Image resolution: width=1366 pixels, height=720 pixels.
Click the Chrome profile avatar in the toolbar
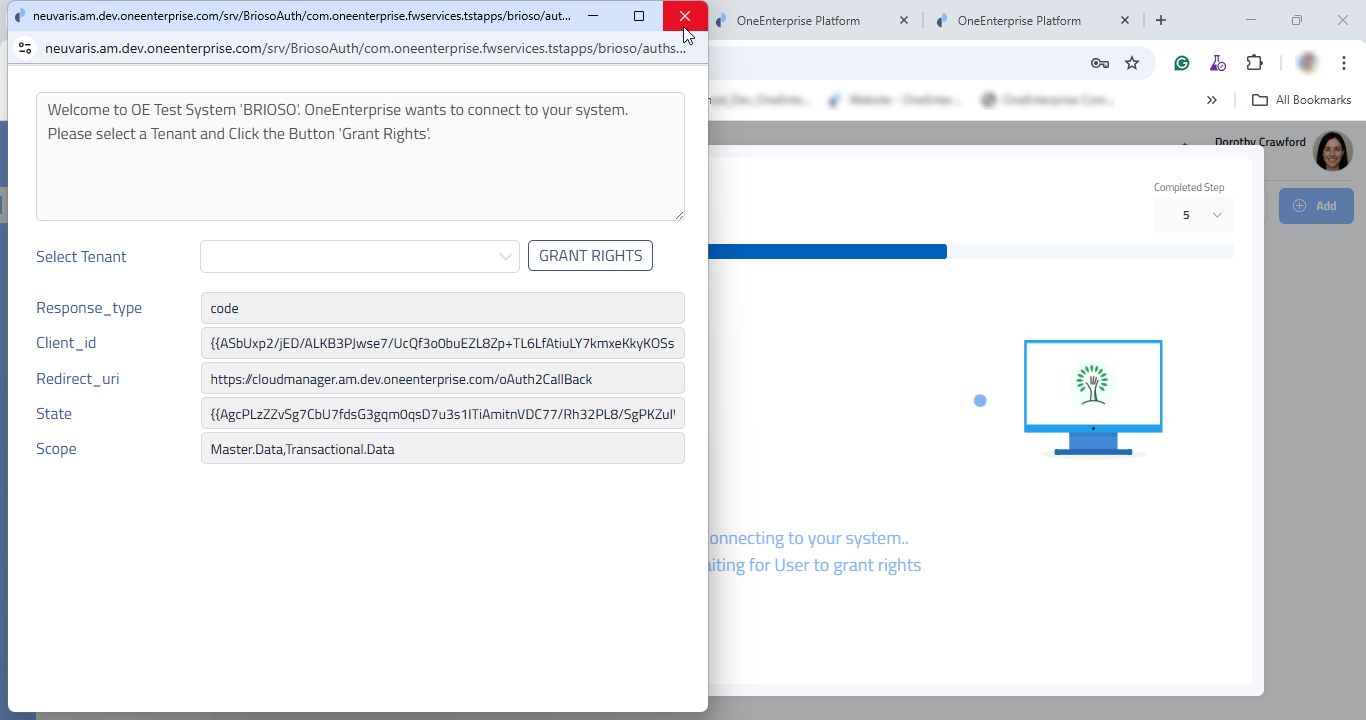[x=1307, y=63]
